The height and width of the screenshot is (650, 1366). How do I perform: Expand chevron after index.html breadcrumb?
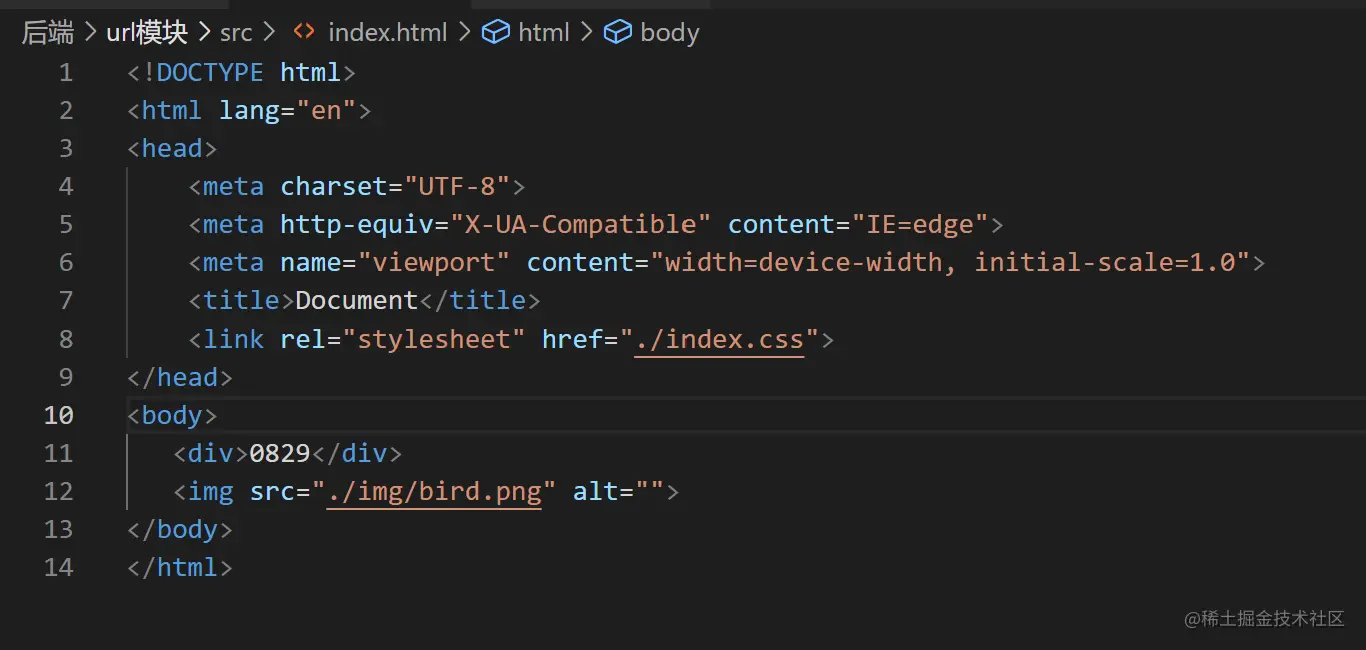click(x=464, y=33)
